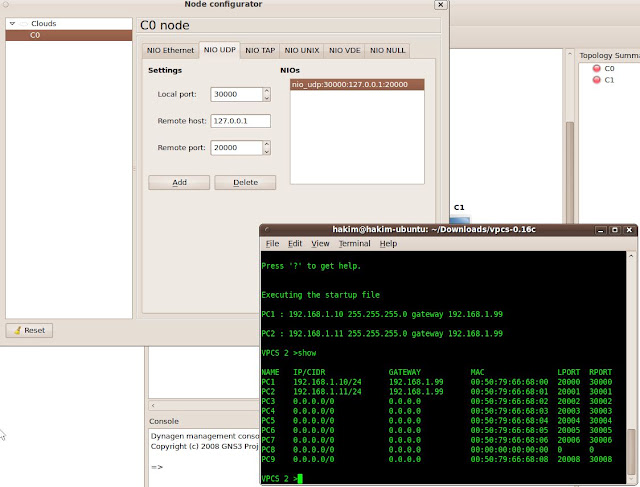The width and height of the screenshot is (640, 487).
Task: Click the Dynagen console prompt =>
Action: pyautogui.click(x=157, y=467)
